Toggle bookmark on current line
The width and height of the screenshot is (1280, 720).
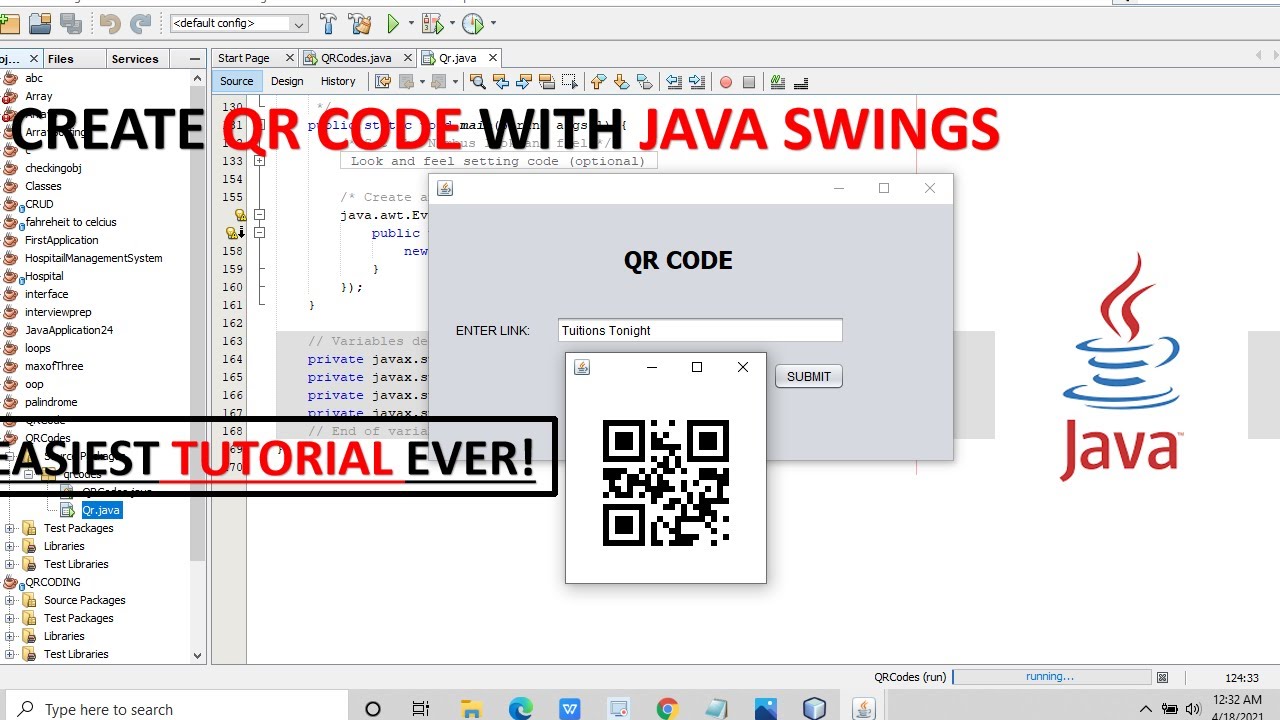point(645,82)
